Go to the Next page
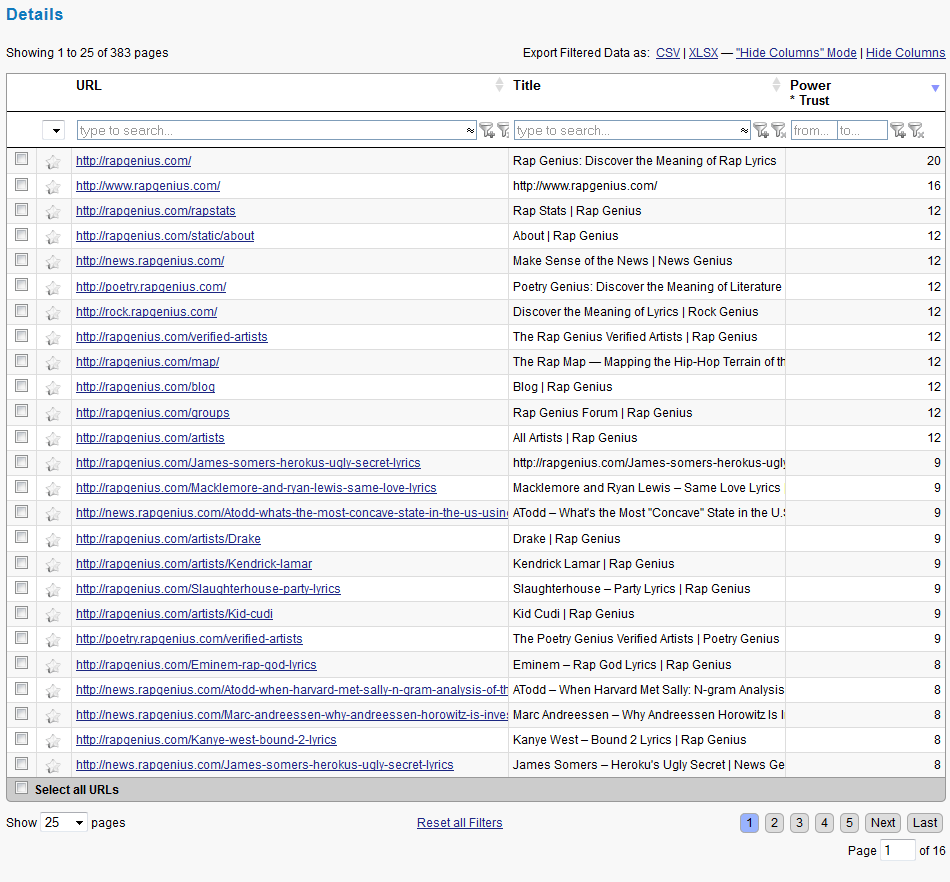Screen dimensions: 950x882 (x=883, y=823)
